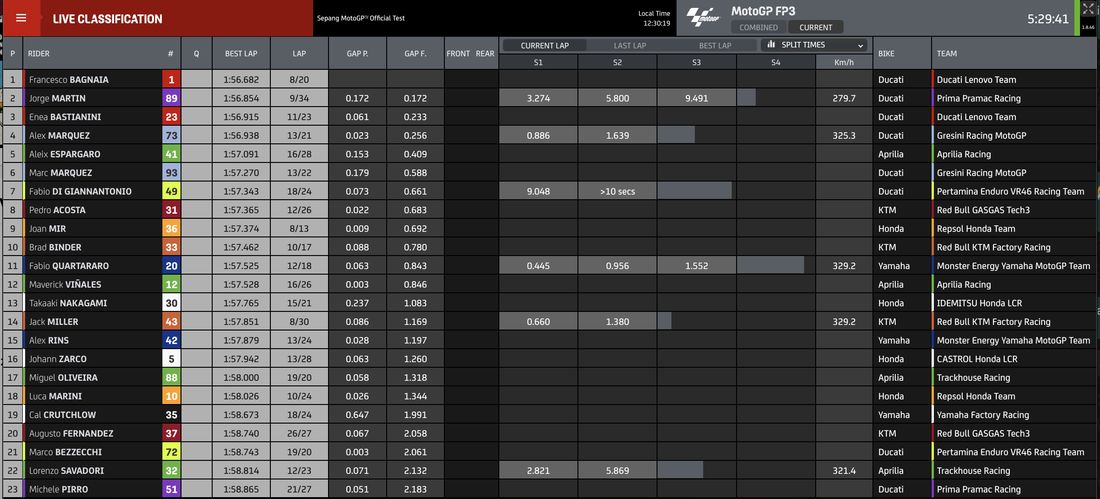Select rider Marc MARQUEZ
1100x499 pixels.
[x=60, y=173]
